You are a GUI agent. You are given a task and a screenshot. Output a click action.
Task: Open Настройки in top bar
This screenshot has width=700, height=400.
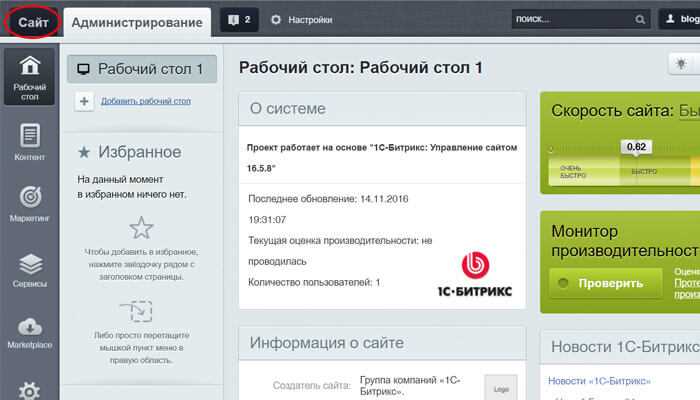pyautogui.click(x=302, y=20)
